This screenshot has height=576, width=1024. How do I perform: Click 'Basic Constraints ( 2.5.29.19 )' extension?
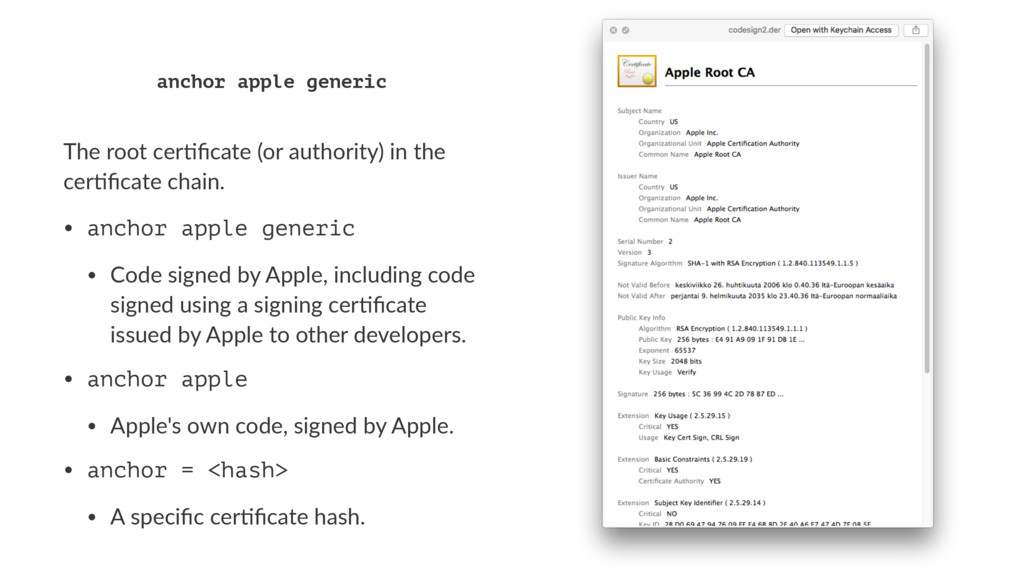pos(703,460)
